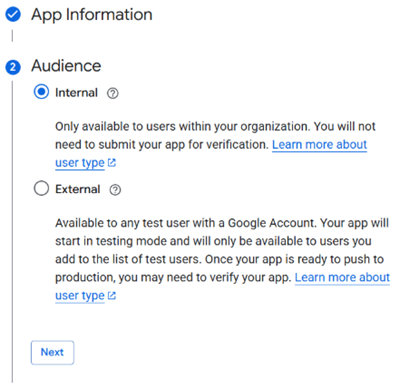Click text 'add to the list of test users'
Image resolution: width=400 pixels, height=388 pixels.
click(127, 259)
